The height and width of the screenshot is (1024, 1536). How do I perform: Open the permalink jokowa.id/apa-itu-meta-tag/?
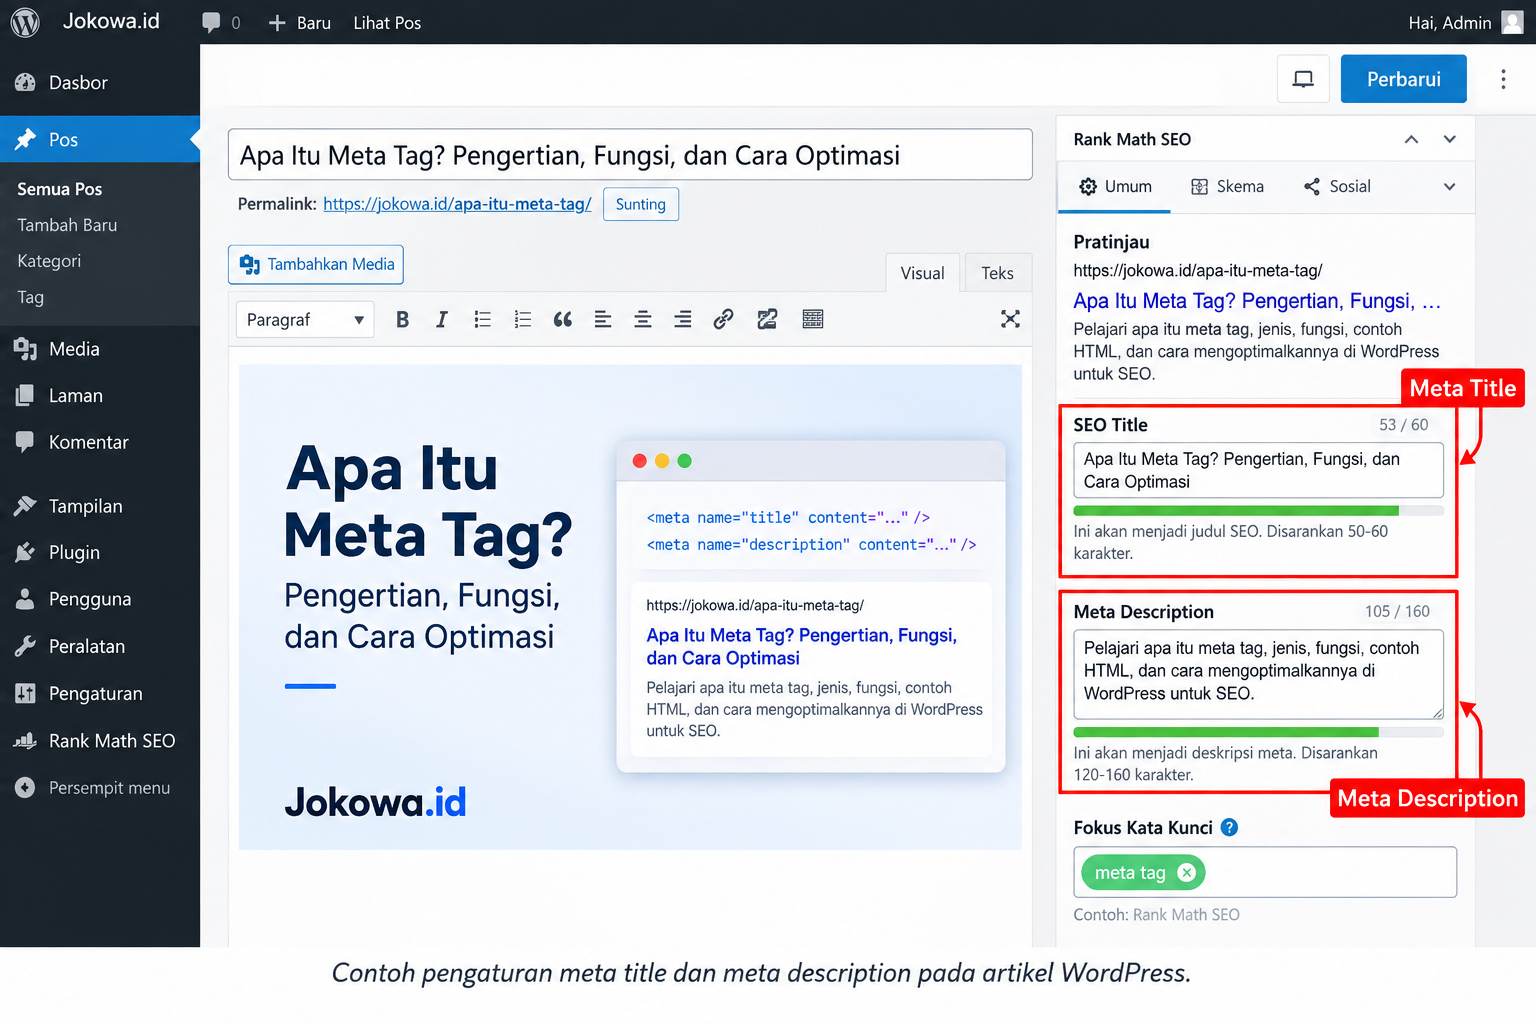[457, 204]
